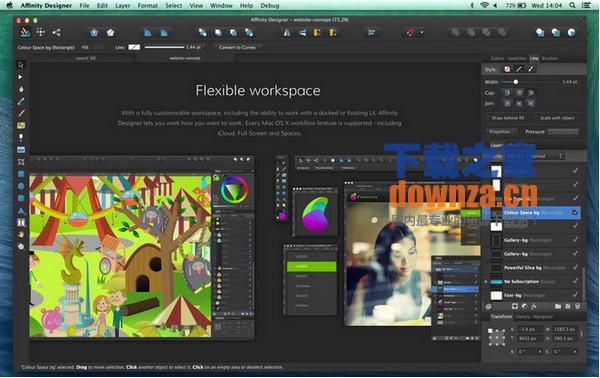Viewport: 600px width, 378px height.
Task: Select the Zoom tool at the bottom of the tools
Action: (21, 246)
